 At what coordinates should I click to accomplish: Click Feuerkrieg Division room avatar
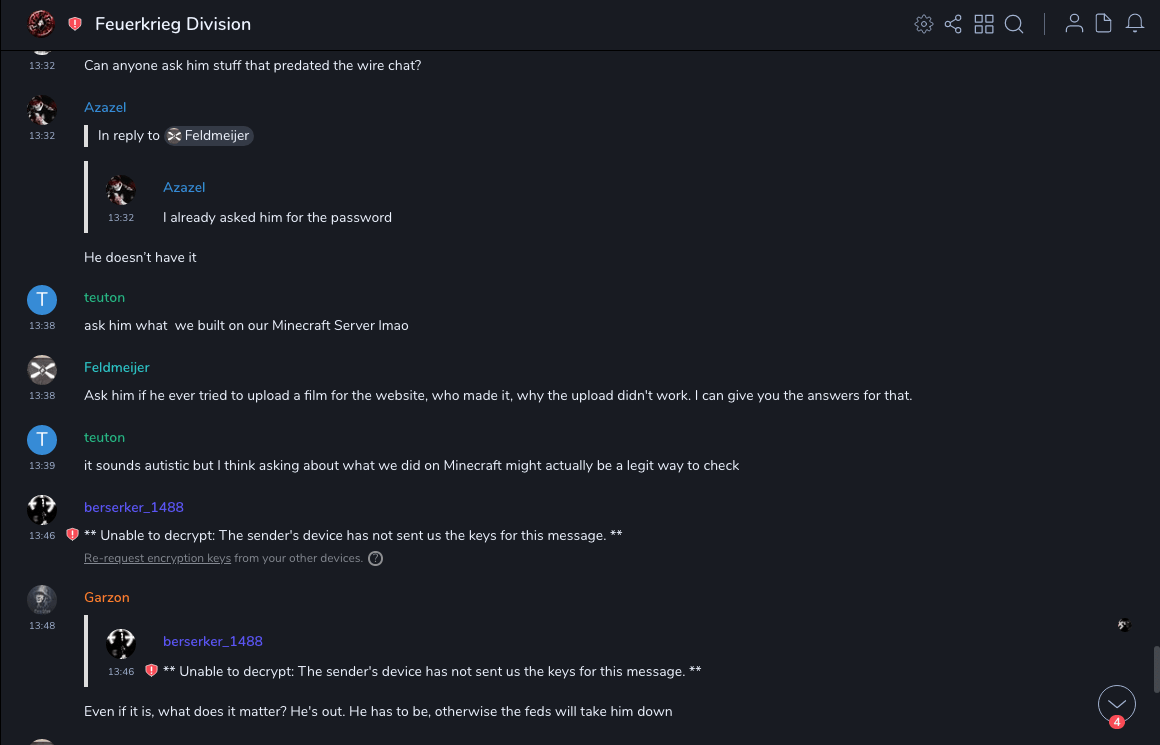pyautogui.click(x=41, y=24)
